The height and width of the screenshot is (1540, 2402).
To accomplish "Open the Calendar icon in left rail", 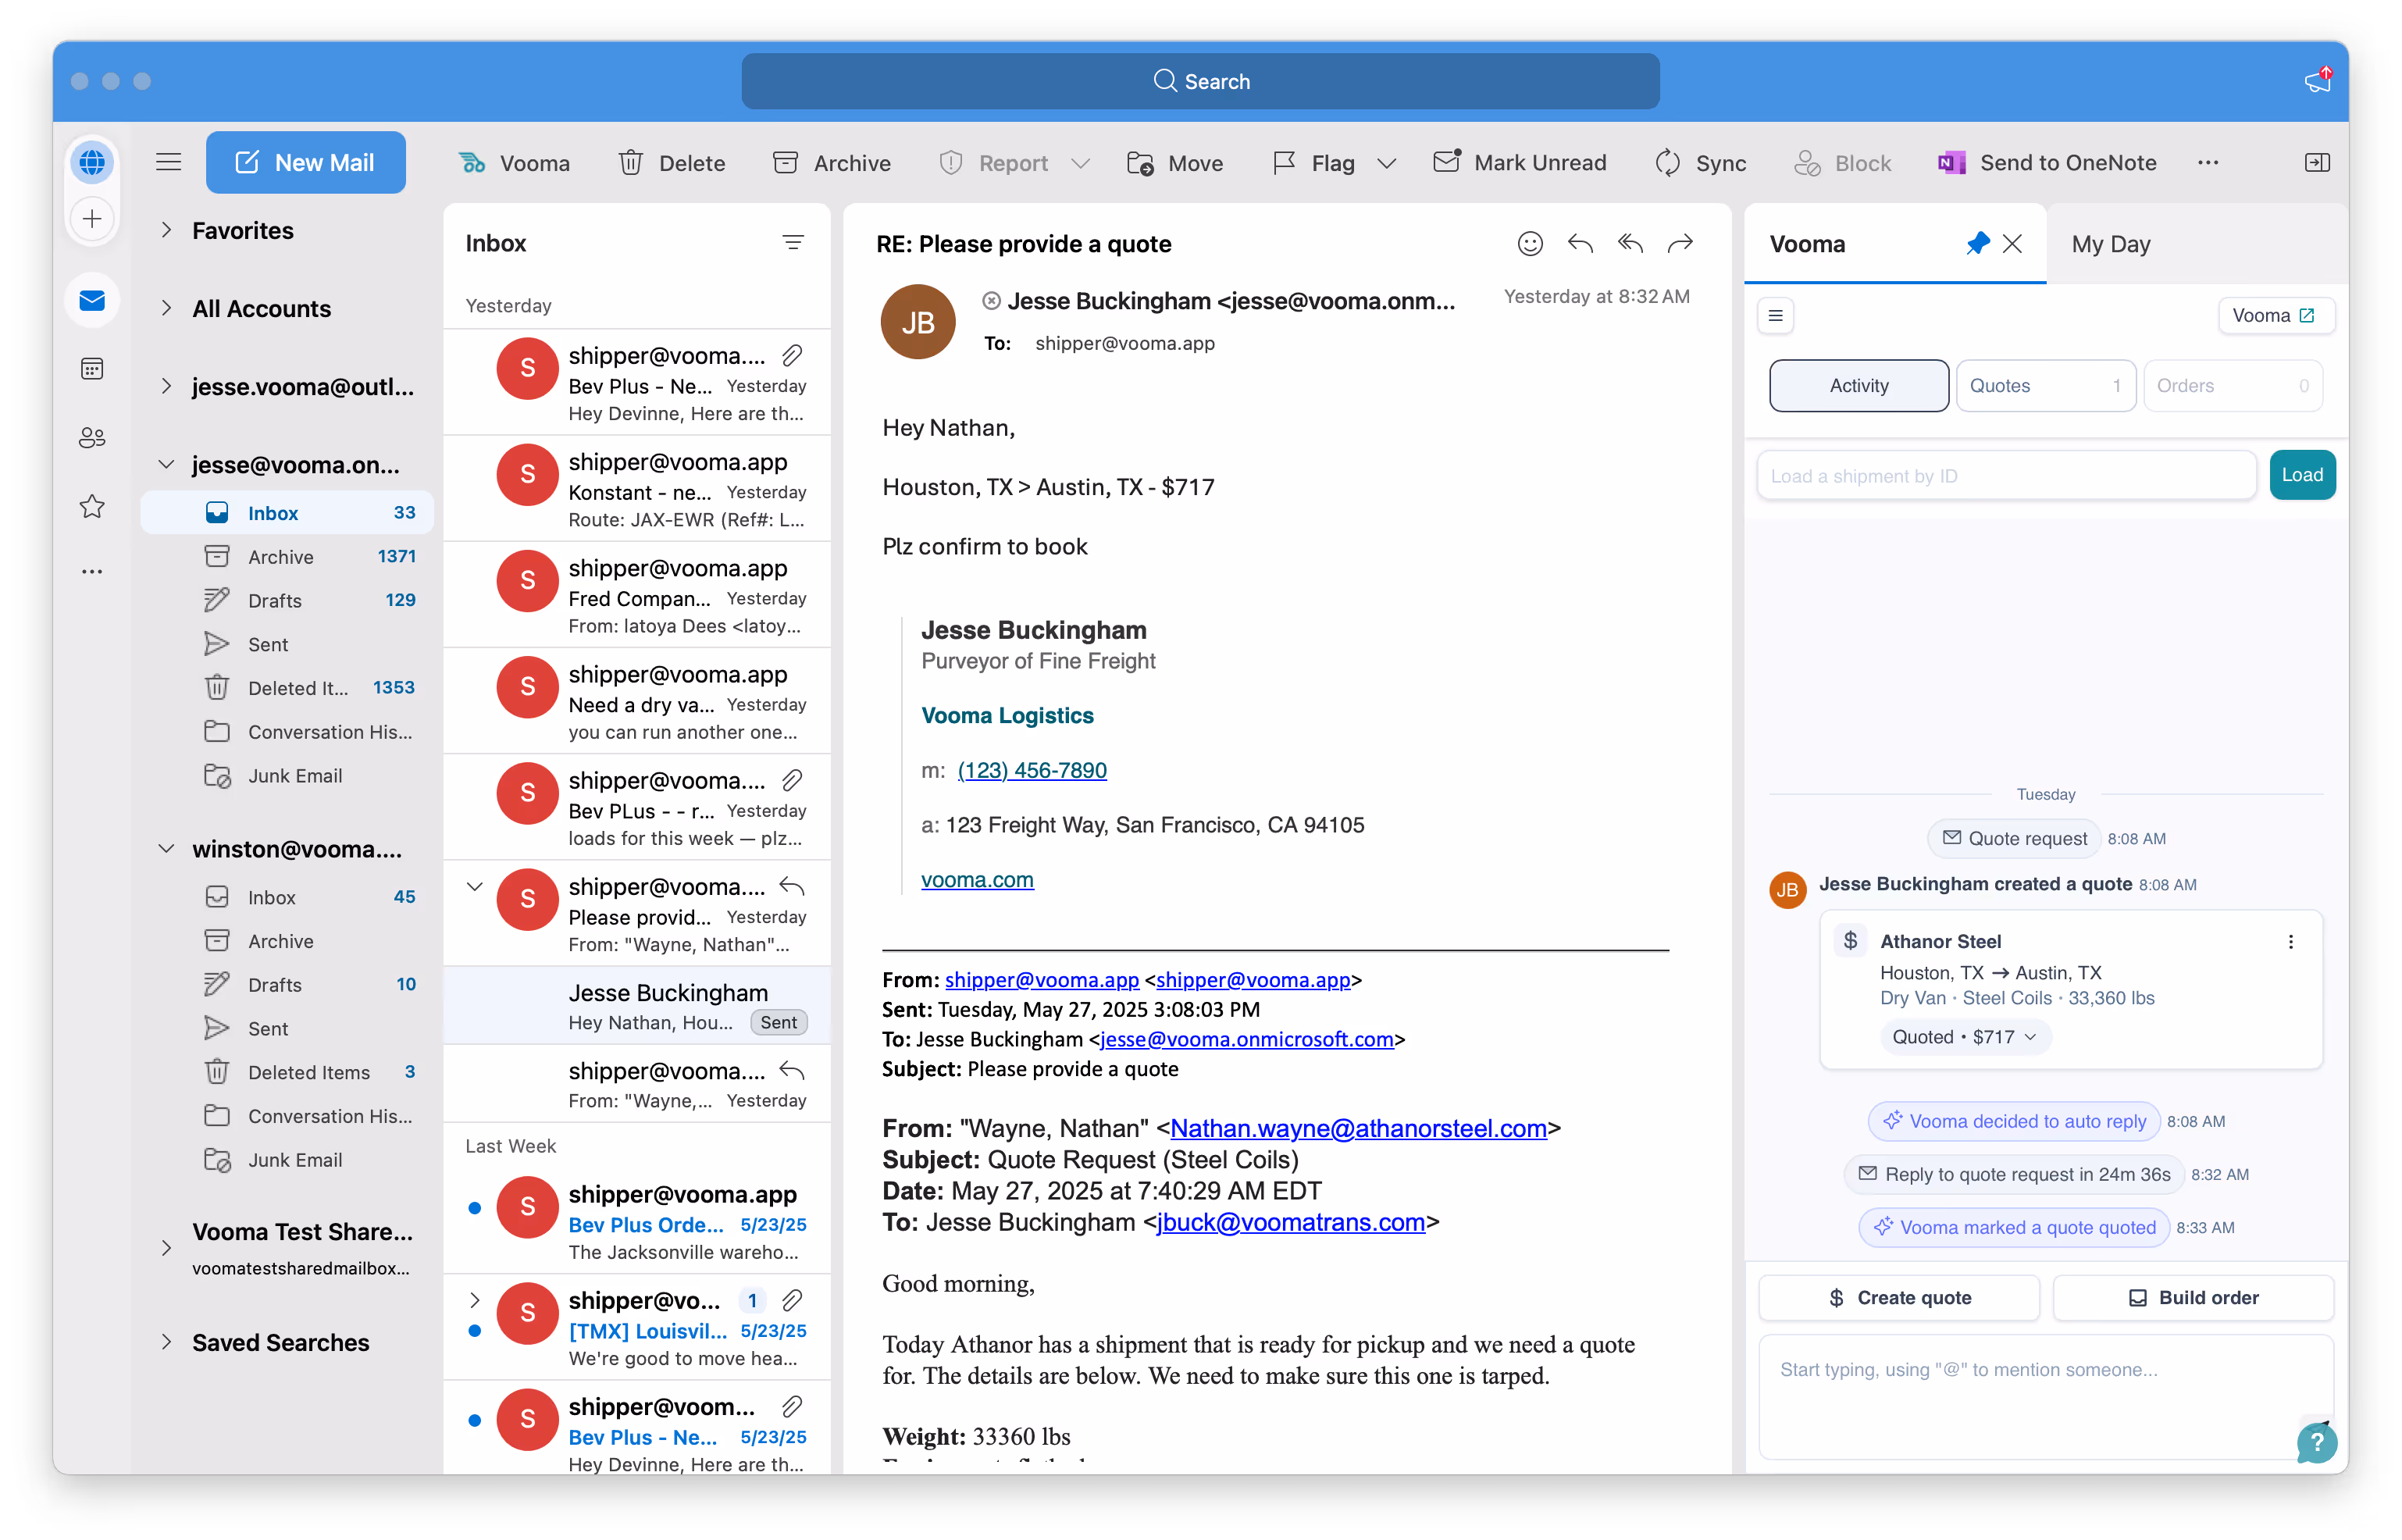I will tap(92, 369).
